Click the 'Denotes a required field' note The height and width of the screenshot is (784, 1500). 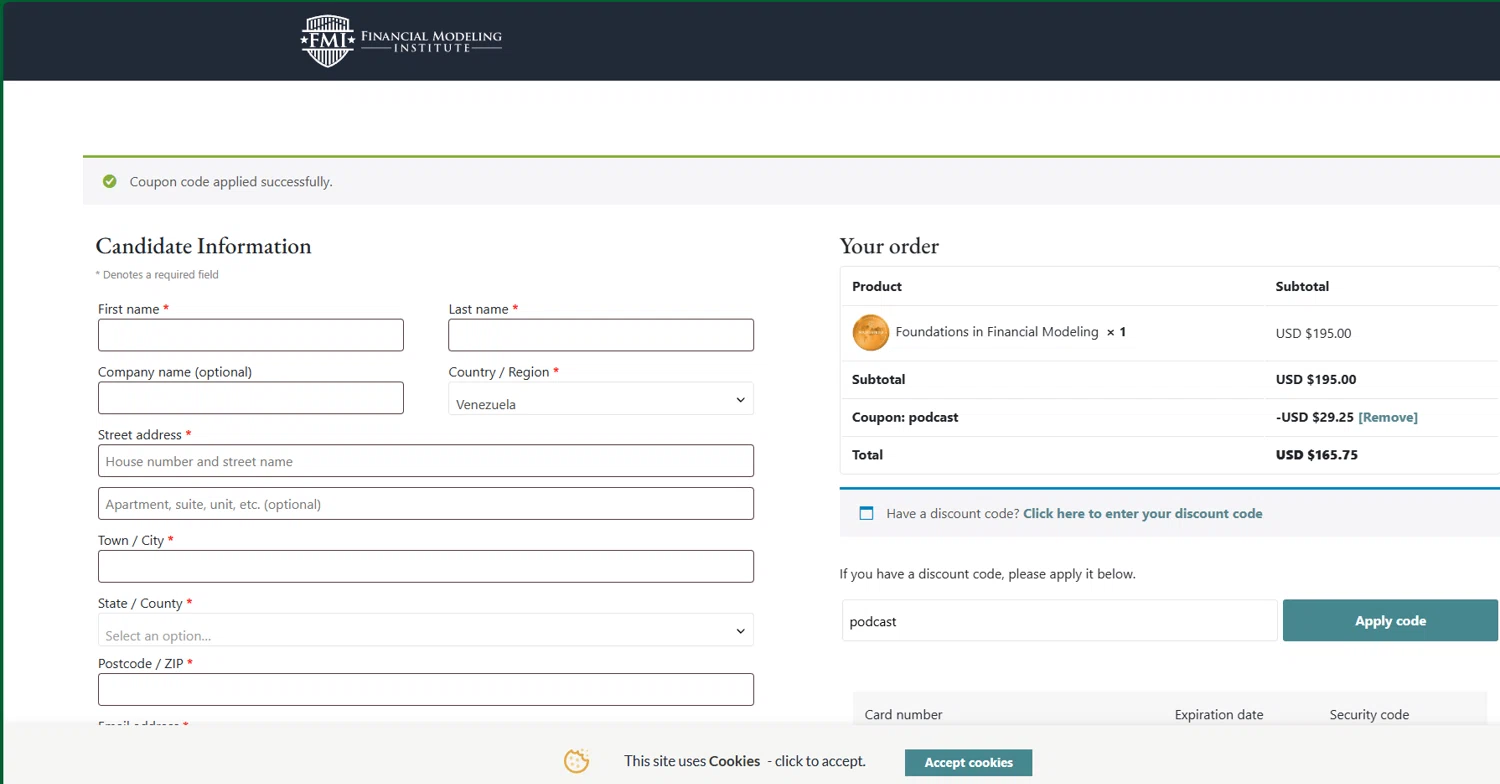(x=157, y=274)
